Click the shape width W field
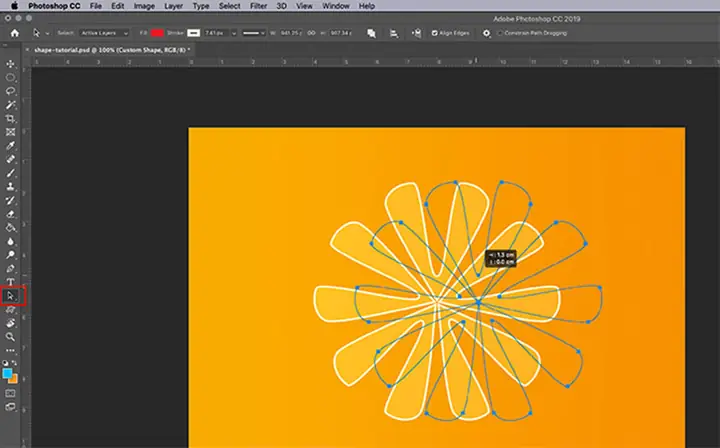This screenshot has width=720, height=448. (290, 33)
